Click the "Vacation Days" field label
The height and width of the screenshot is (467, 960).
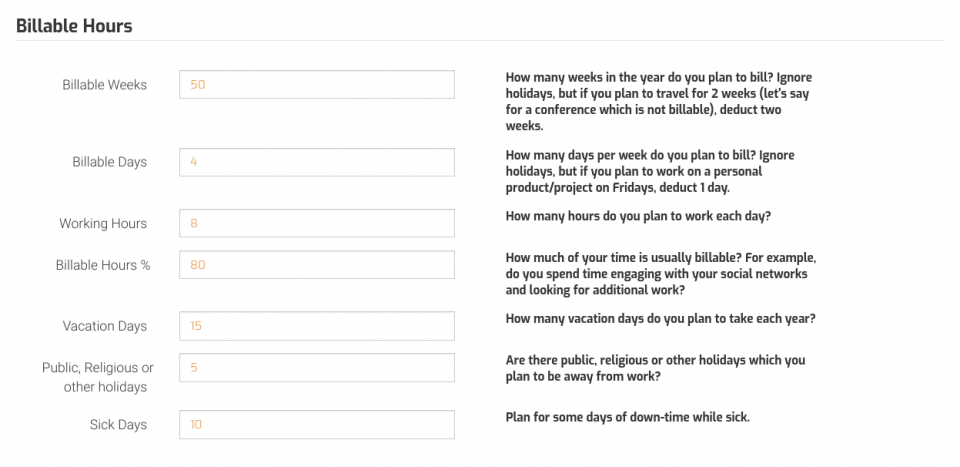[x=104, y=326]
